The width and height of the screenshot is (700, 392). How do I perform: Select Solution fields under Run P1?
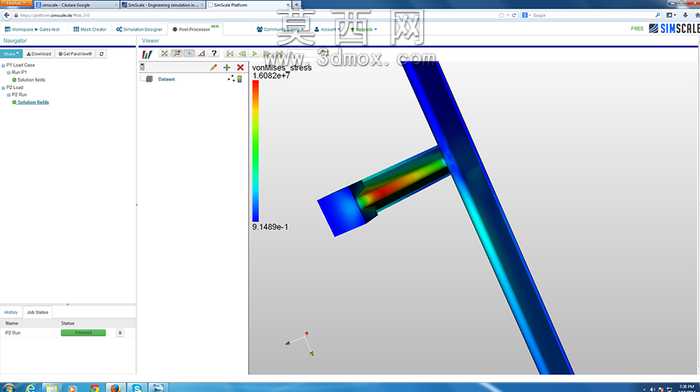31,79
